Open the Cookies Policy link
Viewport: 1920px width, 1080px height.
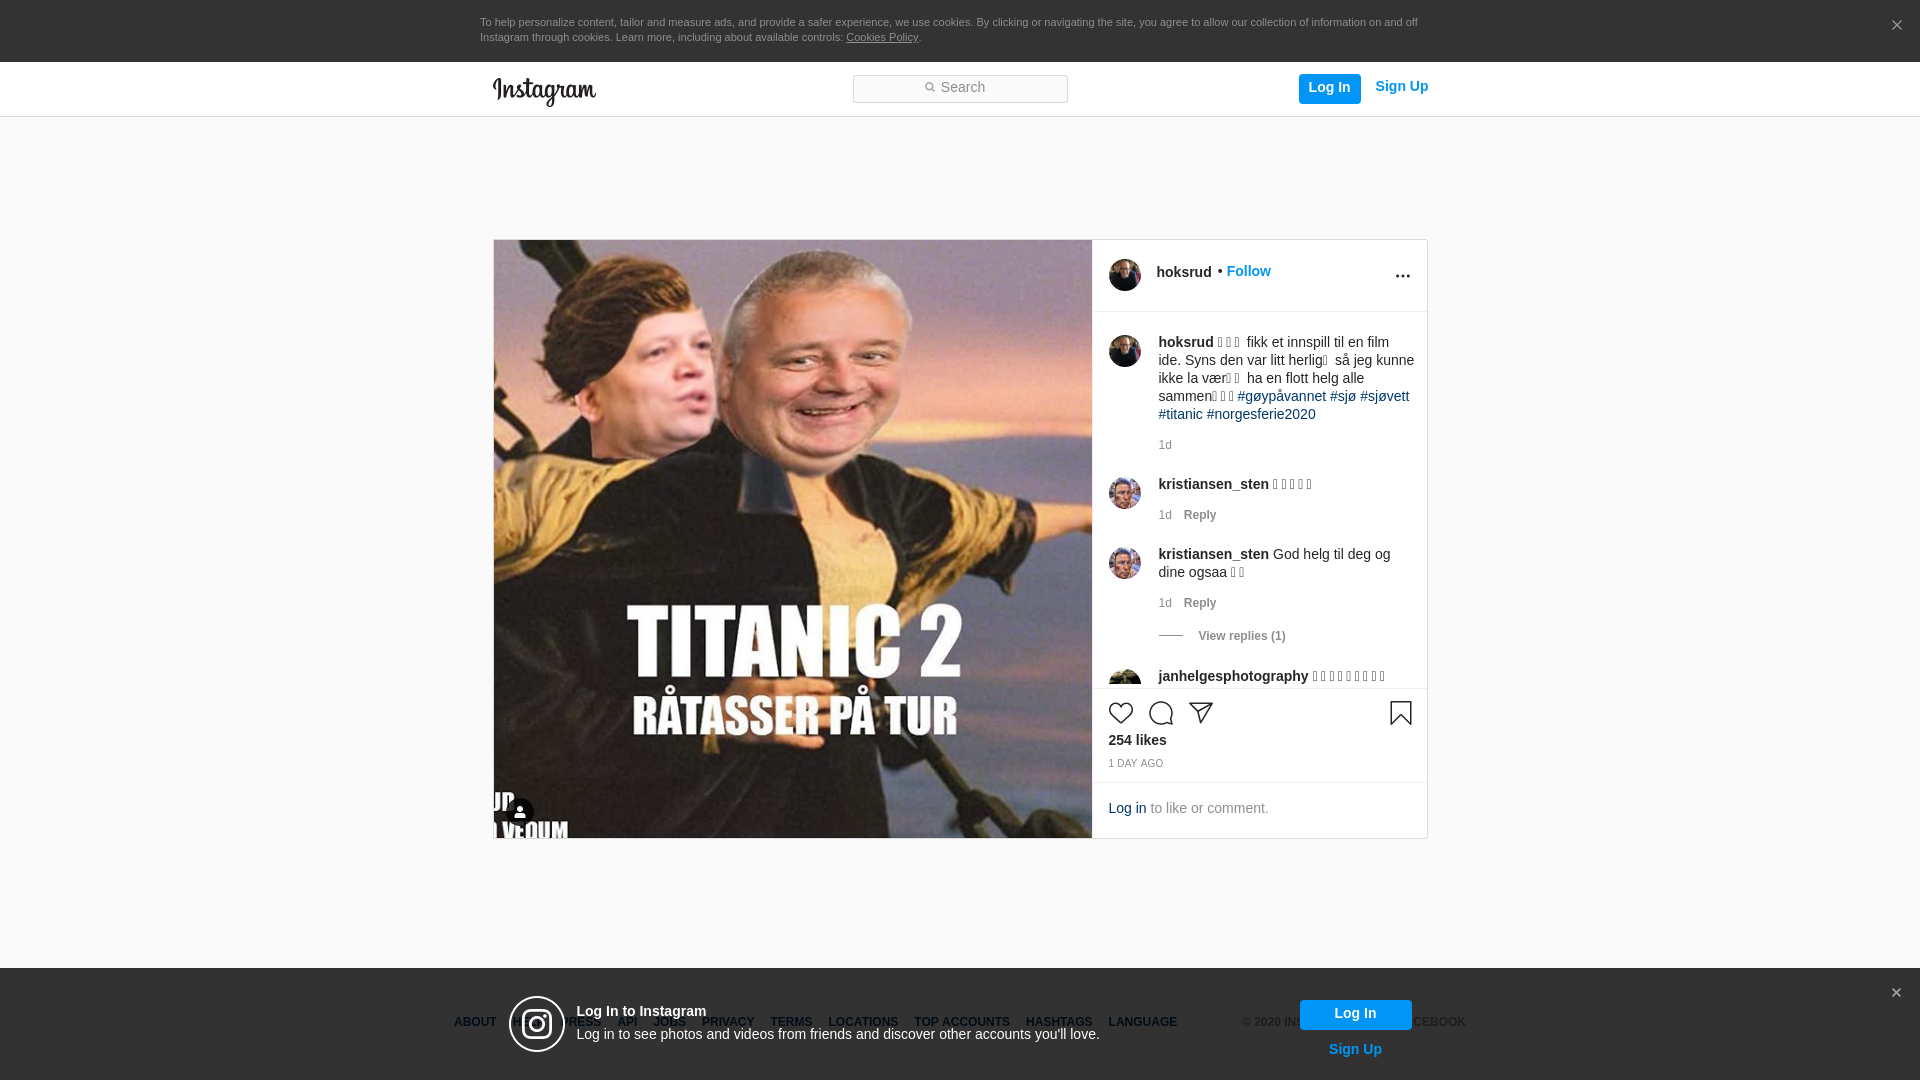(x=882, y=37)
